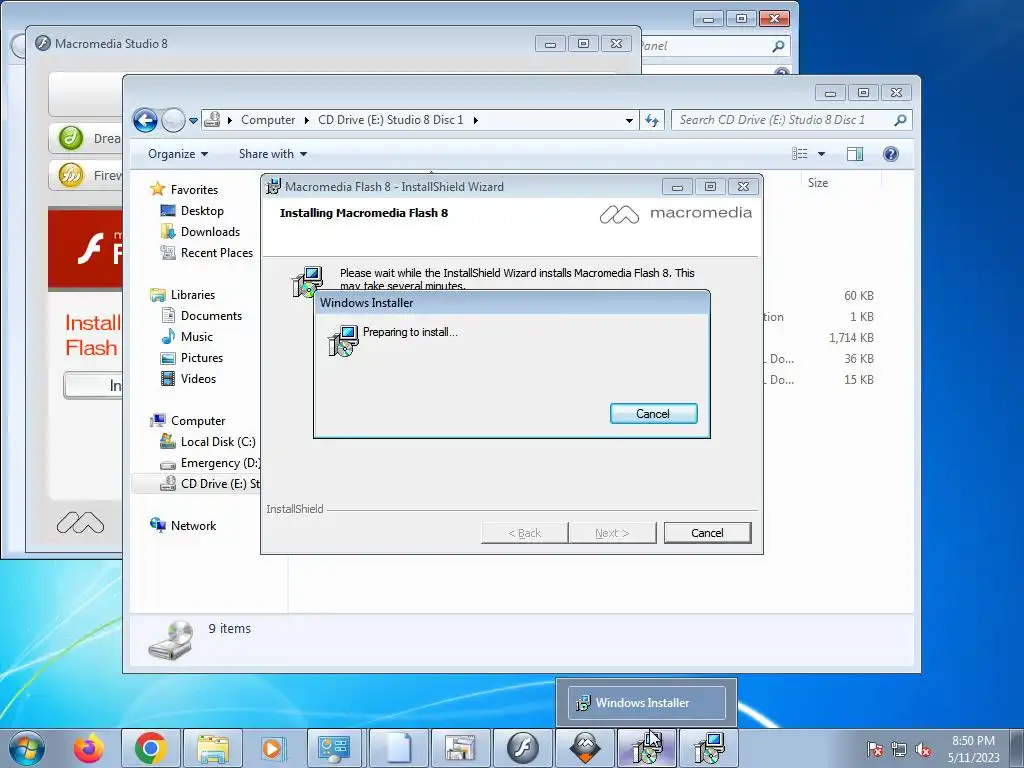Image resolution: width=1024 pixels, height=768 pixels.
Task: Click the 15 KB size cell
Action: coord(858,379)
